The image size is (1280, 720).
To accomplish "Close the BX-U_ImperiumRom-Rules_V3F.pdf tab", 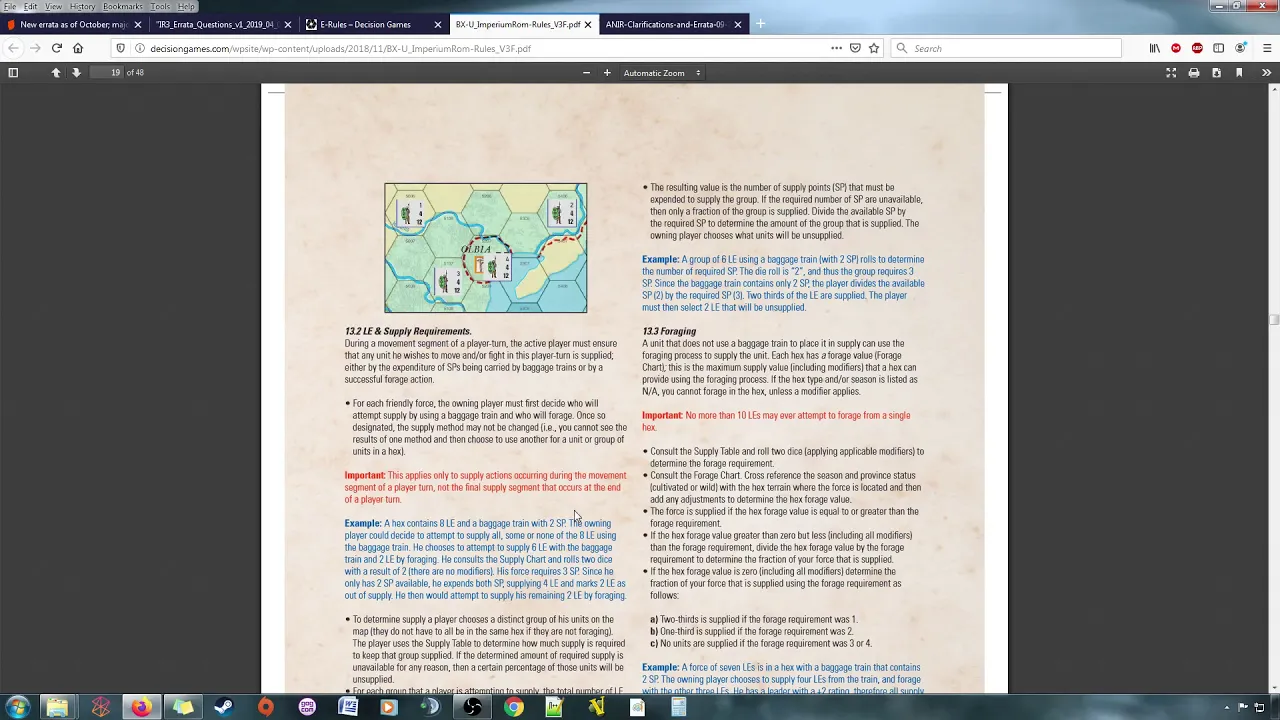I will [x=588, y=24].
